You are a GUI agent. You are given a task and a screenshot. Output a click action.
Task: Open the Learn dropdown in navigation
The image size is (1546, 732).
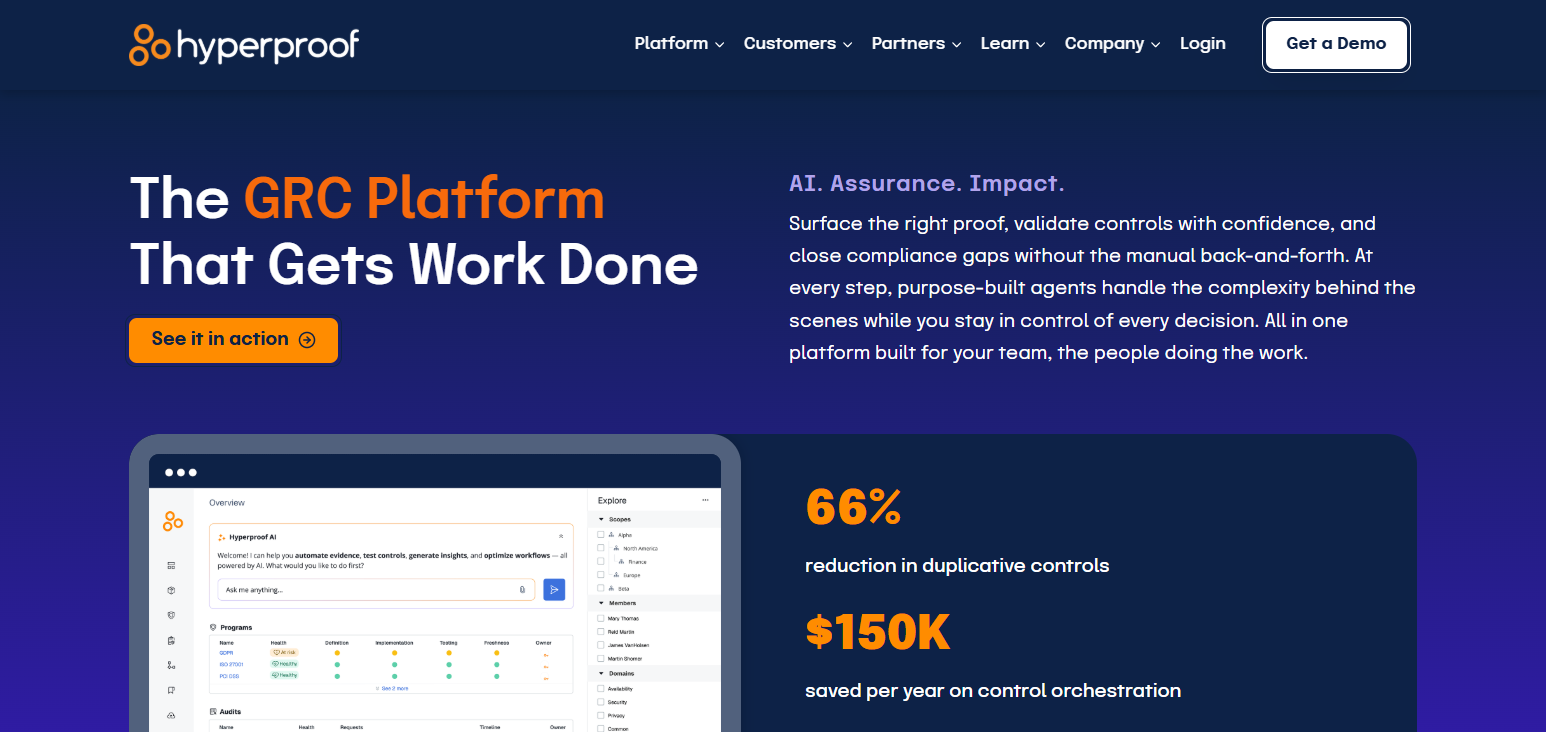[x=1013, y=44]
